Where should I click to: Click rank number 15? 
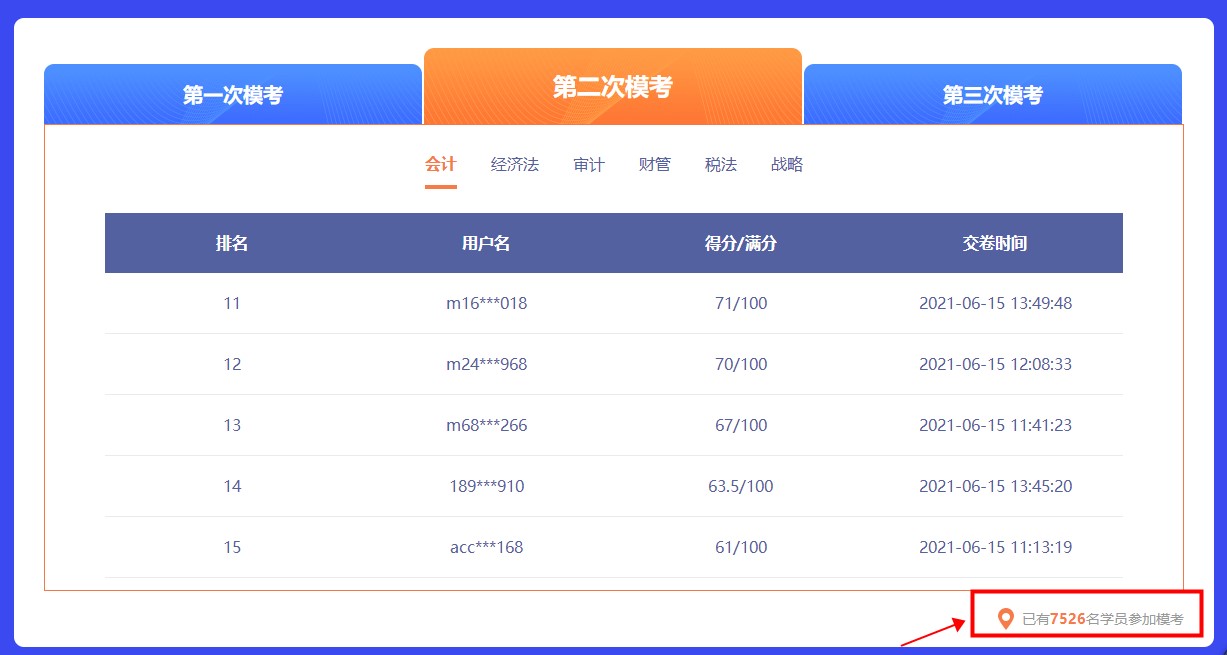point(232,547)
